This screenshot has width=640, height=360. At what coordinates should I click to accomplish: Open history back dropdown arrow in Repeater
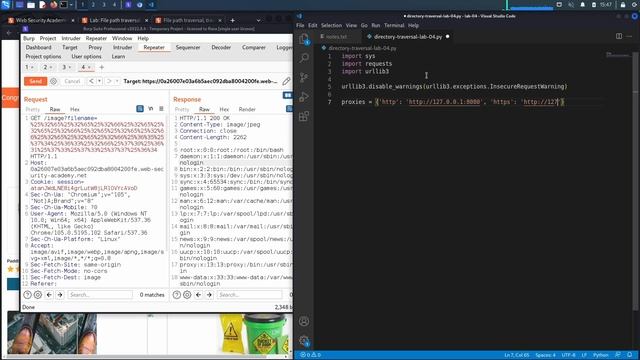[100, 81]
